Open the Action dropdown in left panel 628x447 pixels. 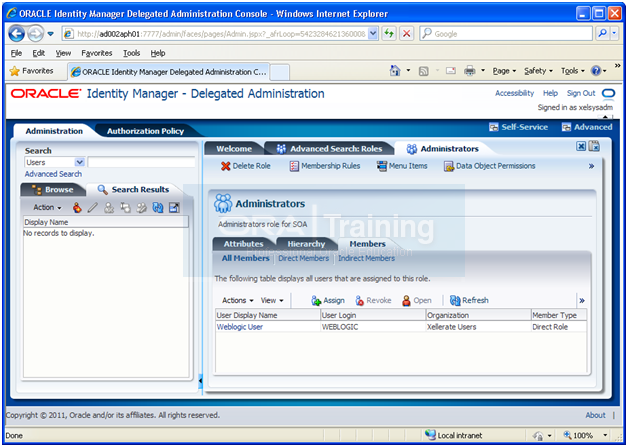(47, 207)
